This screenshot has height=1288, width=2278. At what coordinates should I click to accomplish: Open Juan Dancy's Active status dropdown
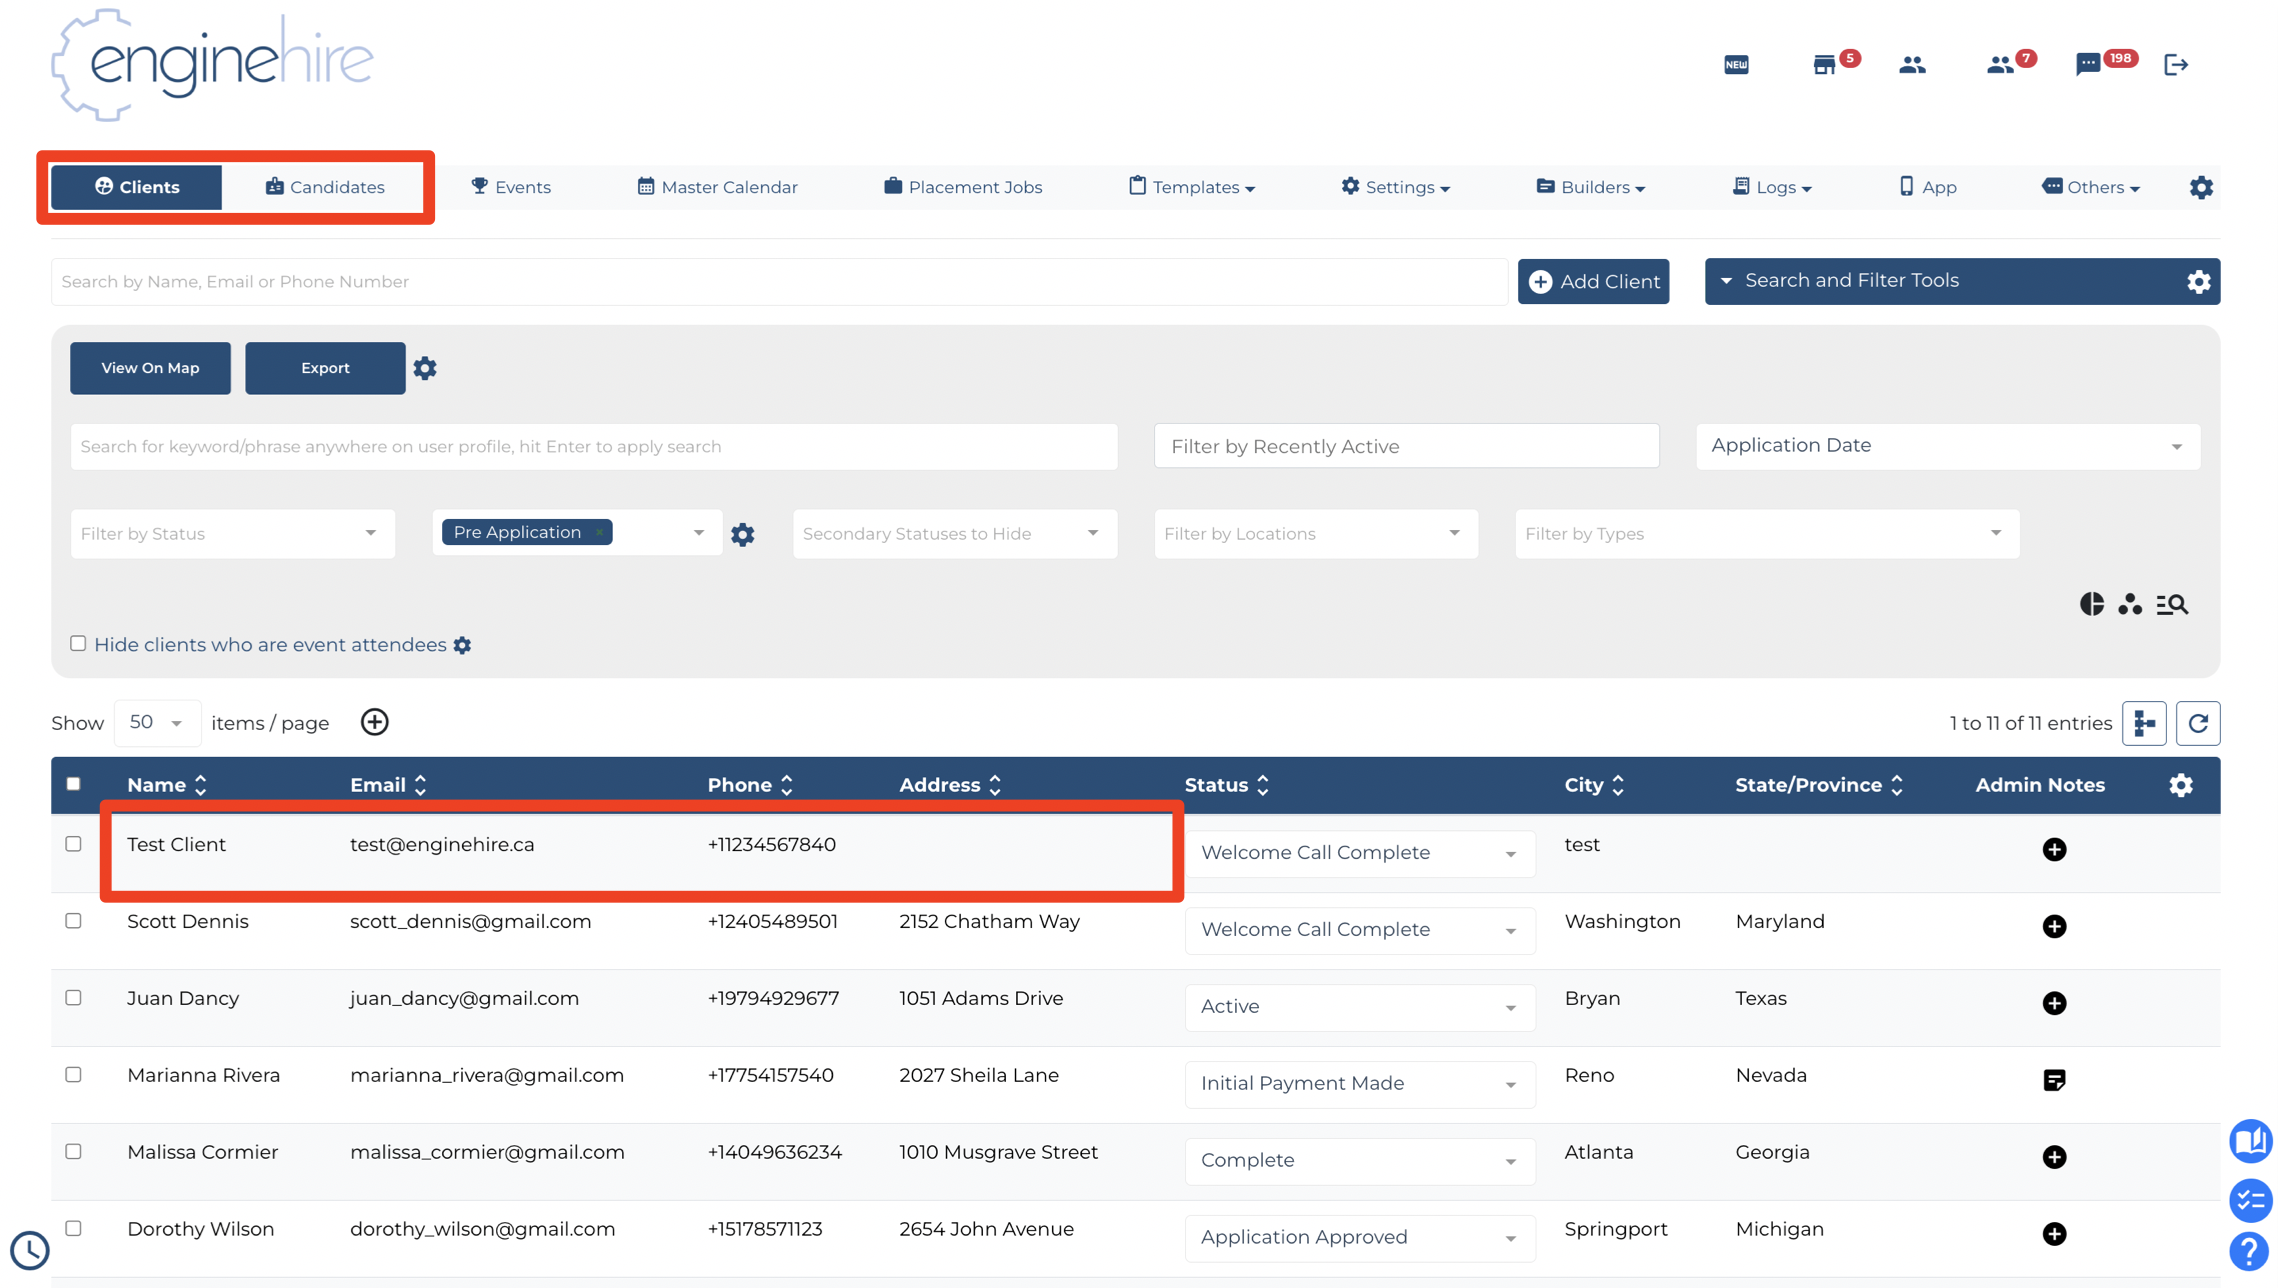[x=1359, y=1007]
